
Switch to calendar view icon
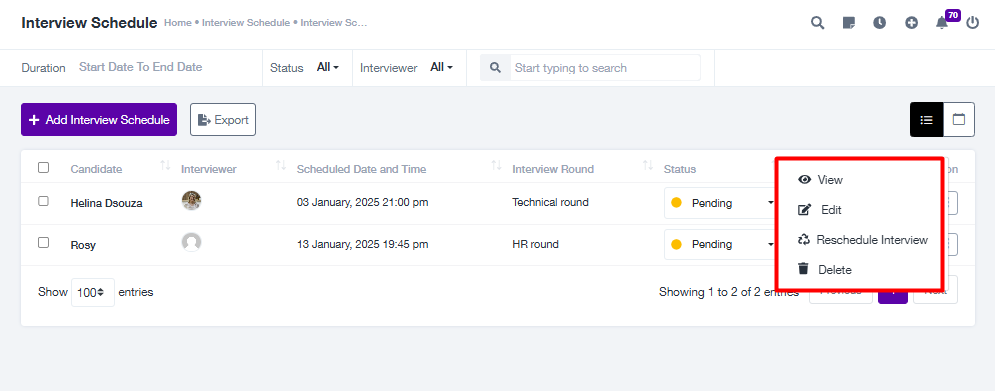(959, 119)
